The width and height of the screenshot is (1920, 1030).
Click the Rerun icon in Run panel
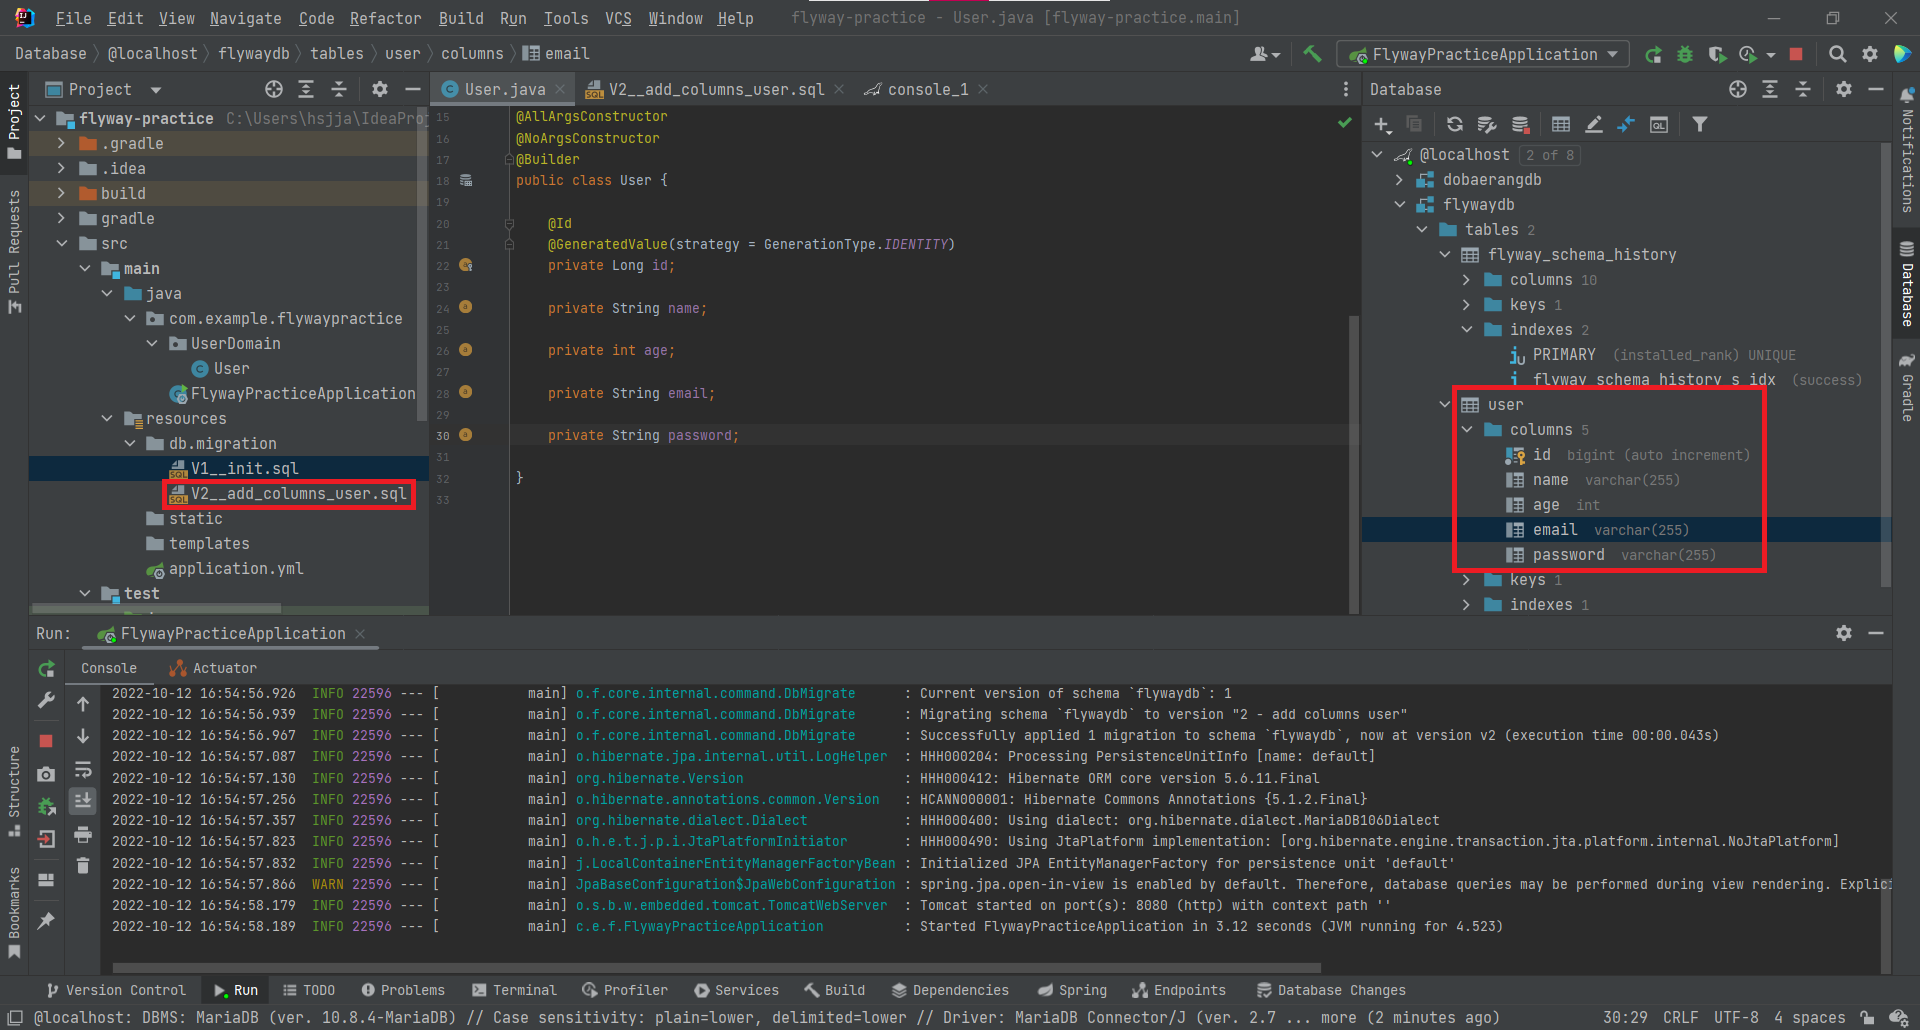pyautogui.click(x=46, y=668)
